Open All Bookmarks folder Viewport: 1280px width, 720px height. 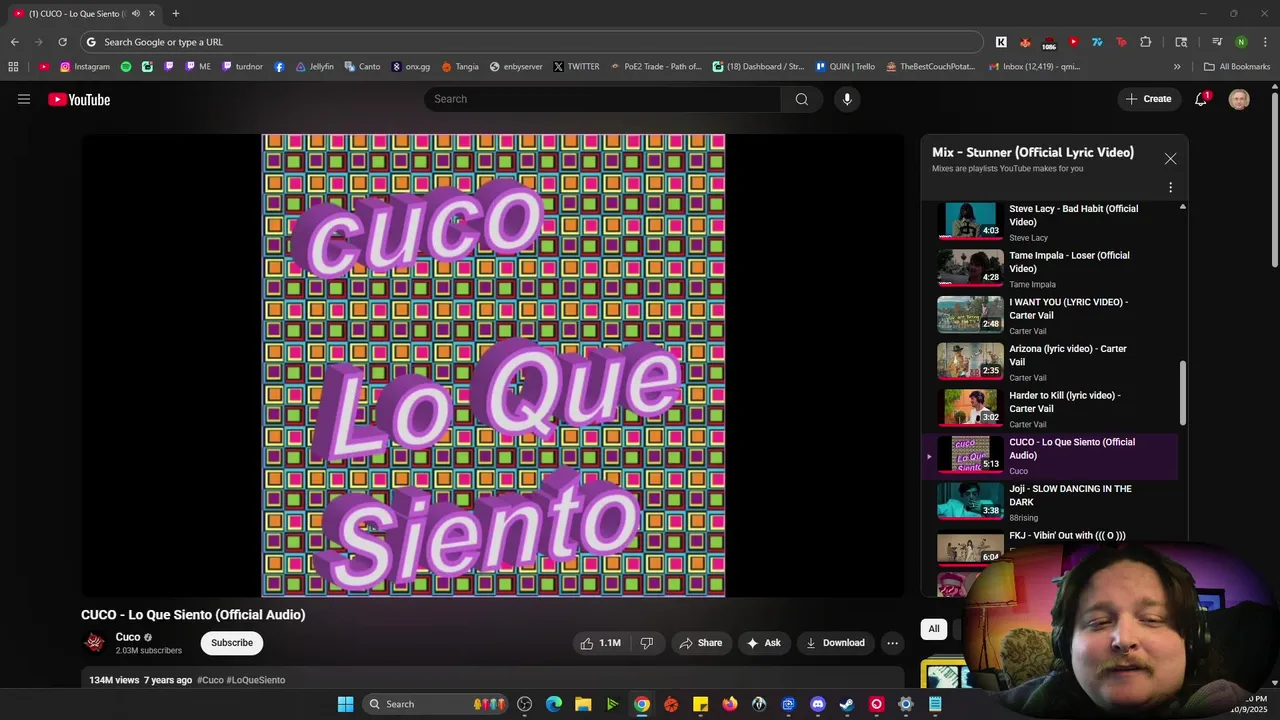(1237, 67)
